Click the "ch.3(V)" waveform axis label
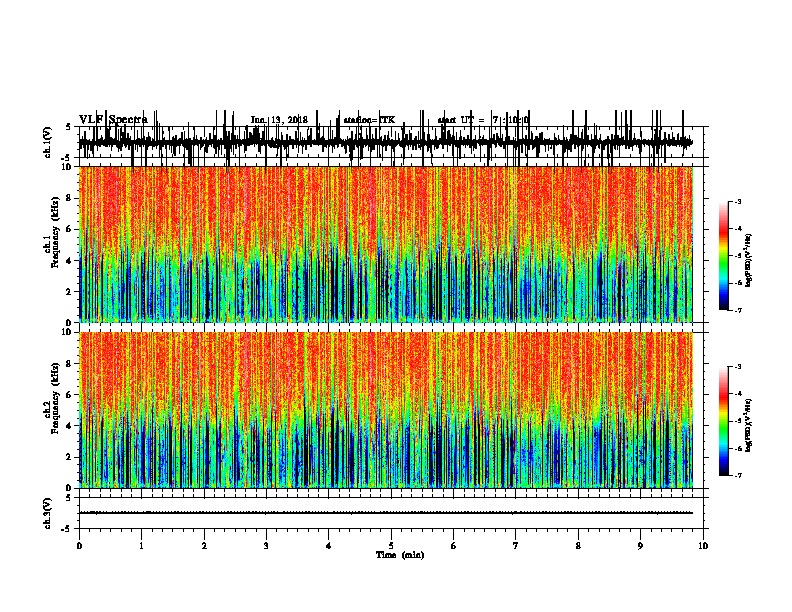Image resolution: width=792 pixels, height=612 pixels. pyautogui.click(x=47, y=513)
